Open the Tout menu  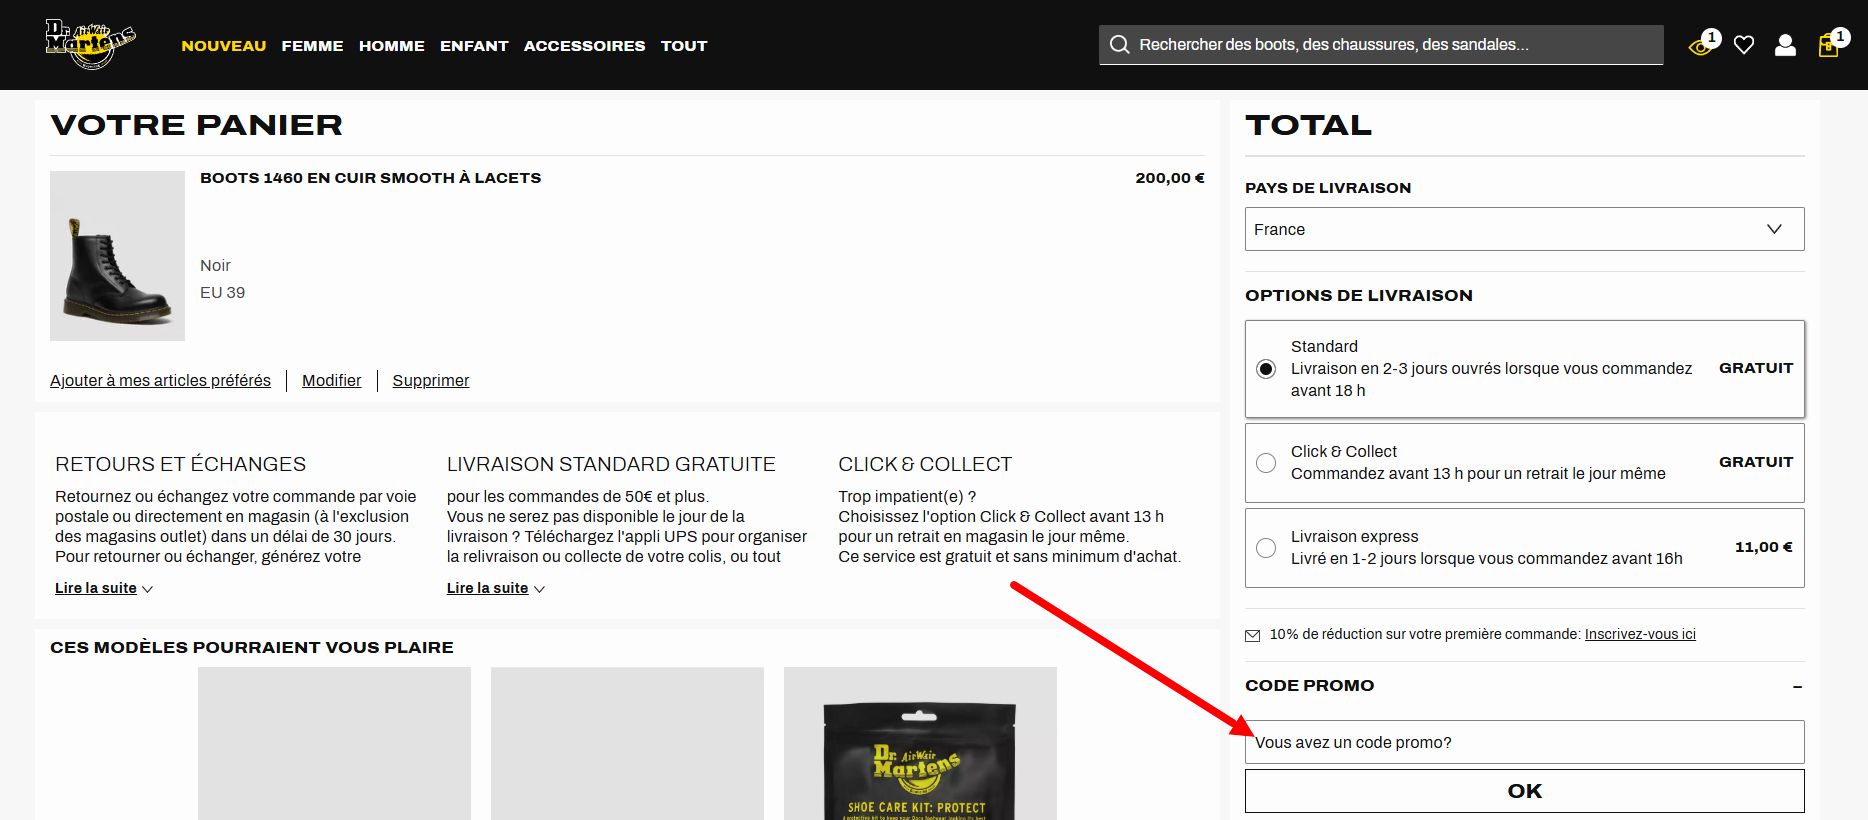coord(684,46)
